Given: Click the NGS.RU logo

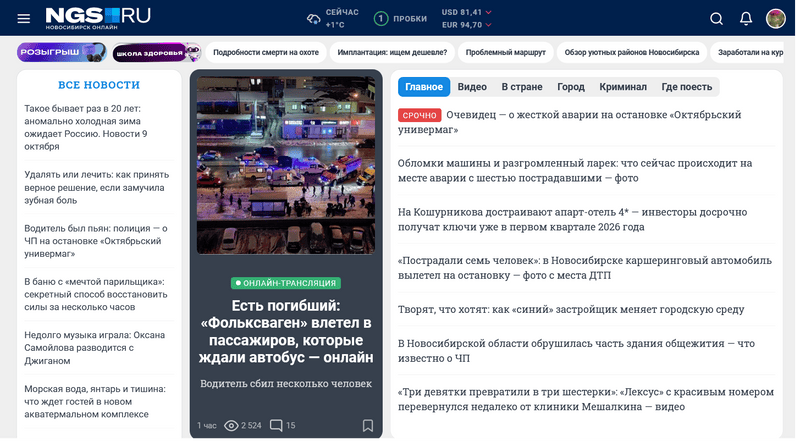Looking at the screenshot, I should tap(98, 18).
